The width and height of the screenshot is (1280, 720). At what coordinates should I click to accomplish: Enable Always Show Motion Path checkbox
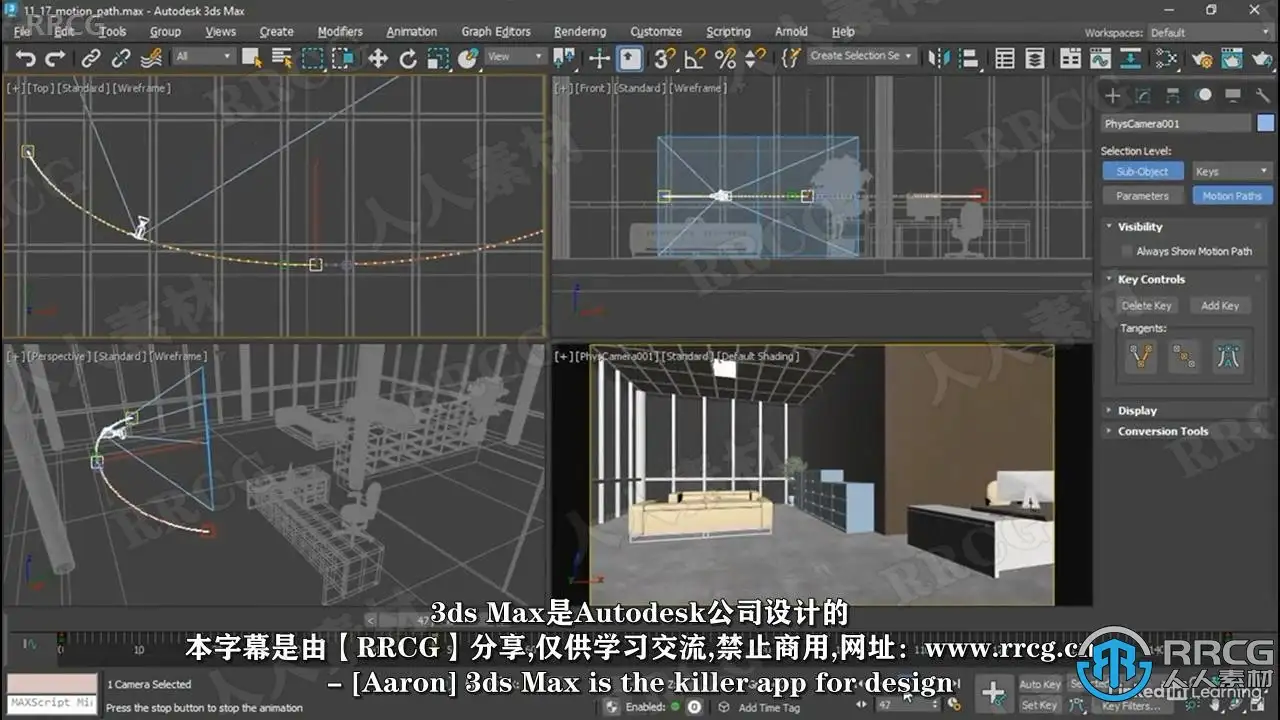click(1127, 252)
